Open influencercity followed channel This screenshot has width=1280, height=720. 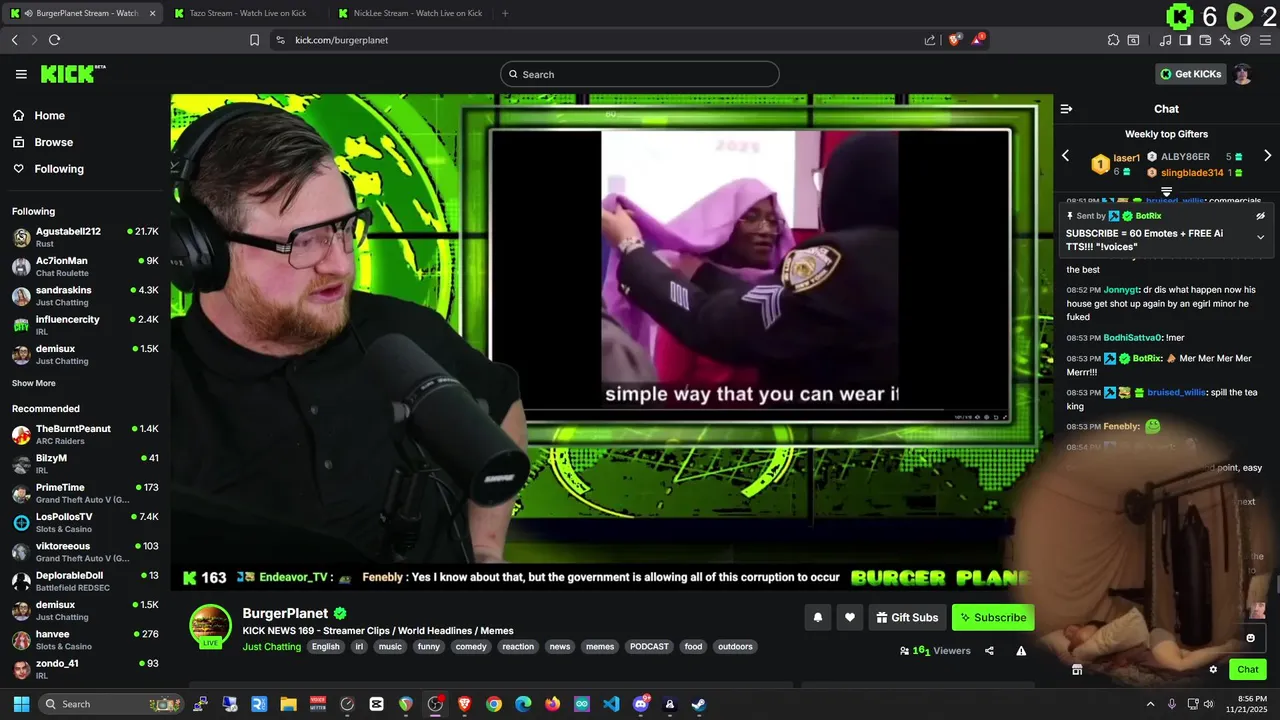[x=85, y=325]
